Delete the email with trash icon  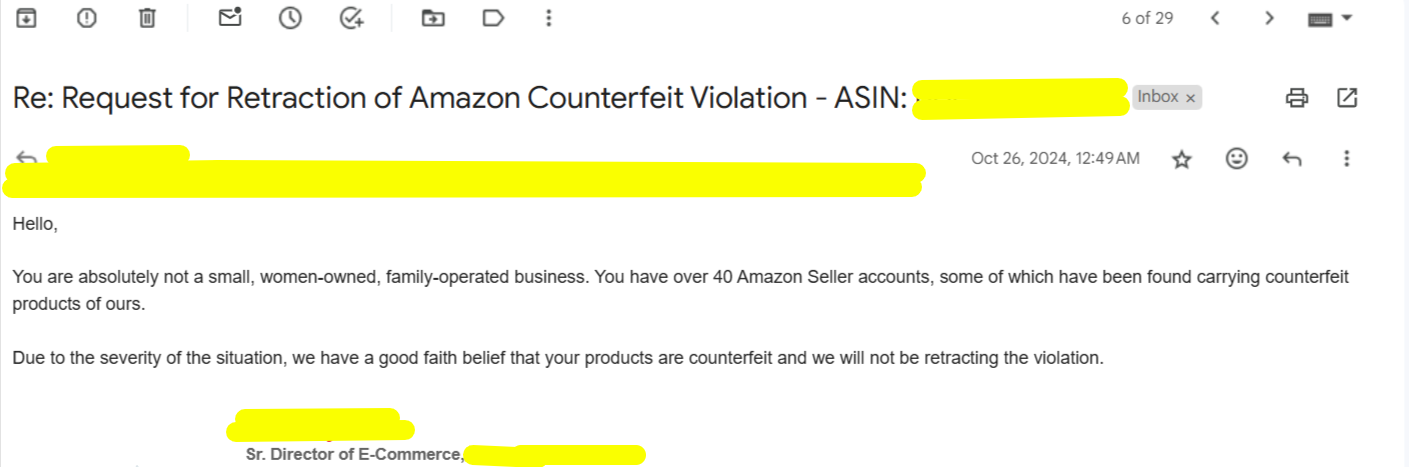147,18
